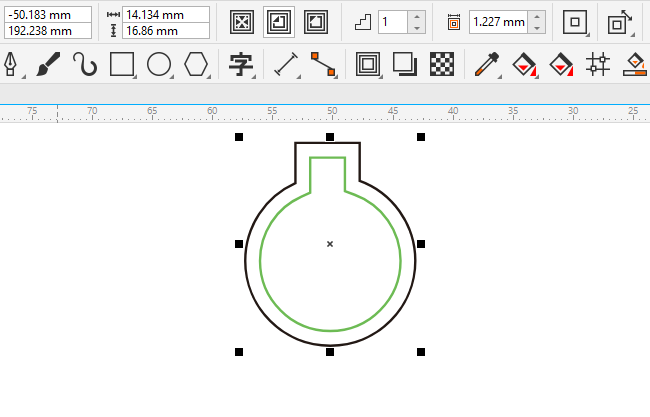The image size is (650, 417).
Task: Select the Color Eyedropper tool
Action: point(486,64)
